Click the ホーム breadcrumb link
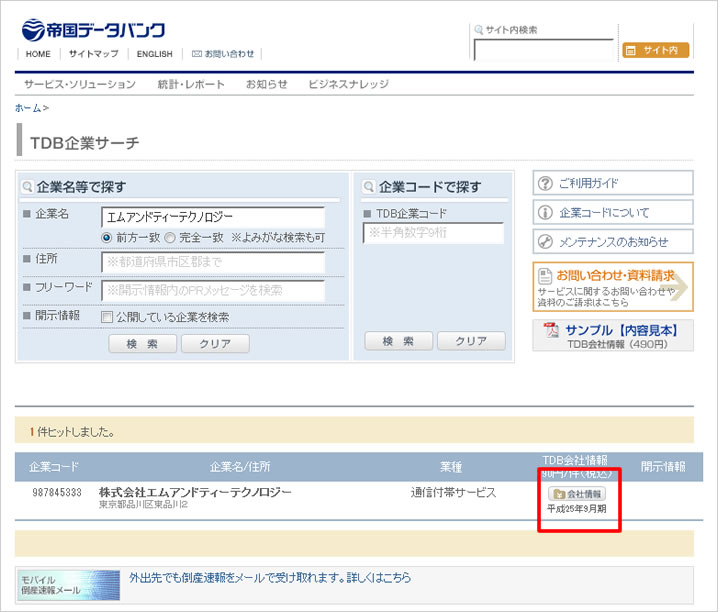This screenshot has height=612, width=720. [28, 108]
